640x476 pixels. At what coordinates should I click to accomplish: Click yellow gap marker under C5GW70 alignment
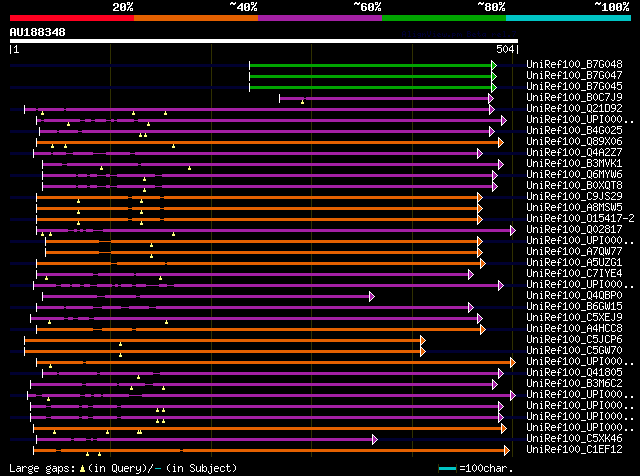[x=120, y=356]
